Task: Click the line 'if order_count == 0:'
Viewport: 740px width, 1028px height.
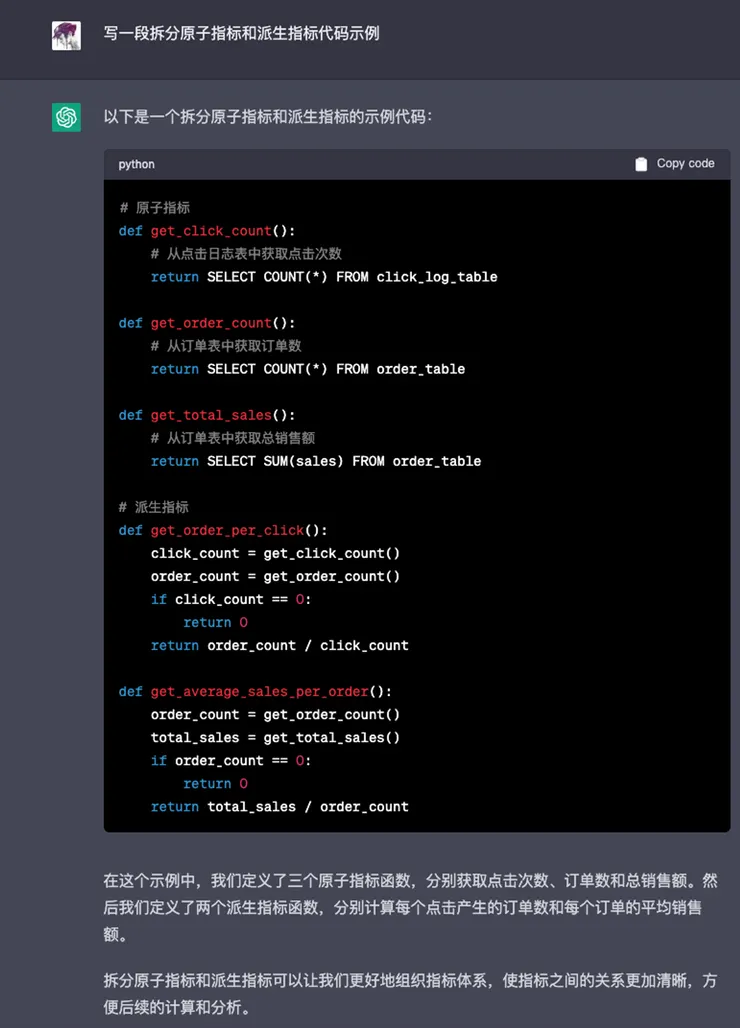Action: click(231, 761)
